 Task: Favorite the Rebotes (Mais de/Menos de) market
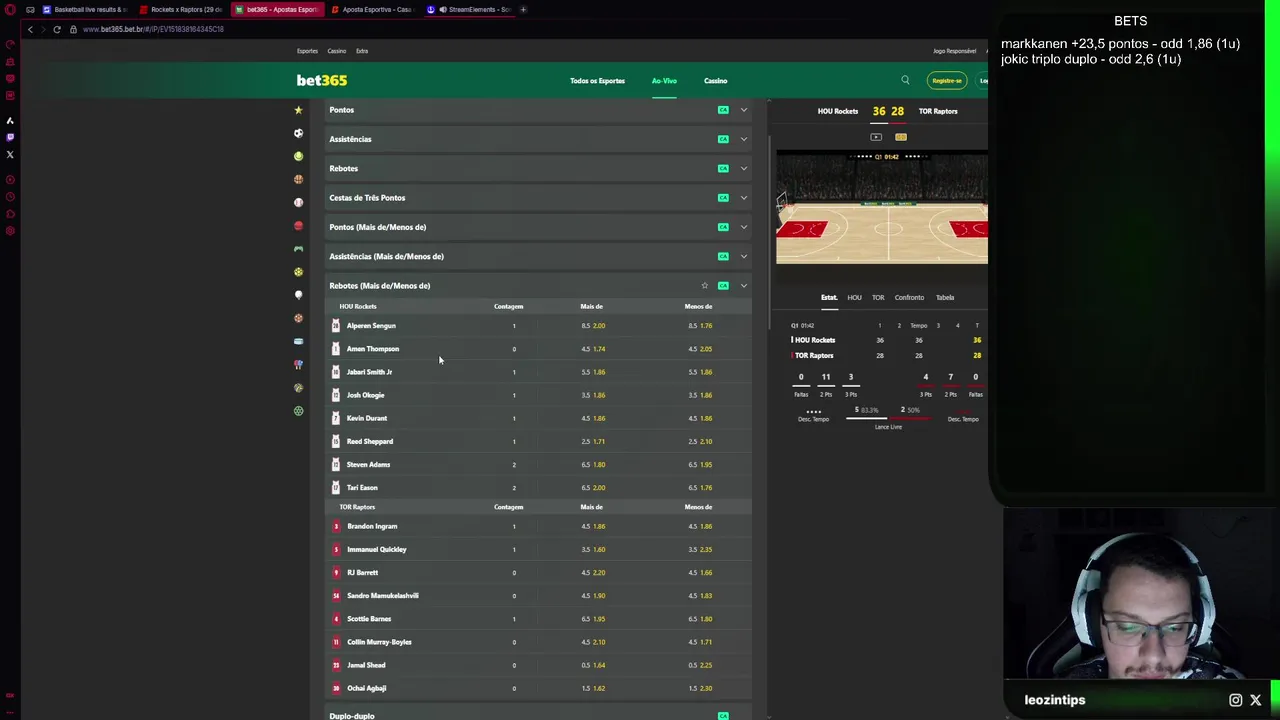pos(704,286)
